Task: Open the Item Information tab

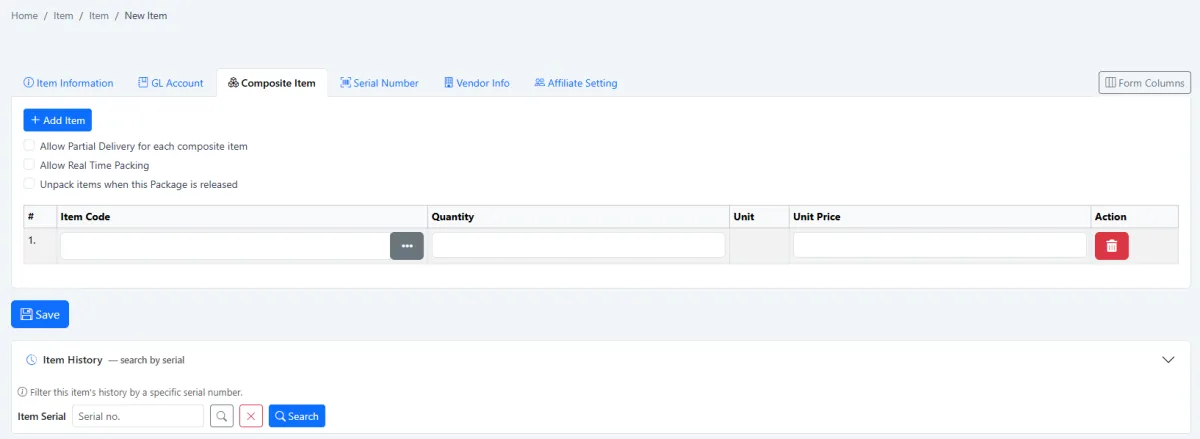Action: click(68, 83)
